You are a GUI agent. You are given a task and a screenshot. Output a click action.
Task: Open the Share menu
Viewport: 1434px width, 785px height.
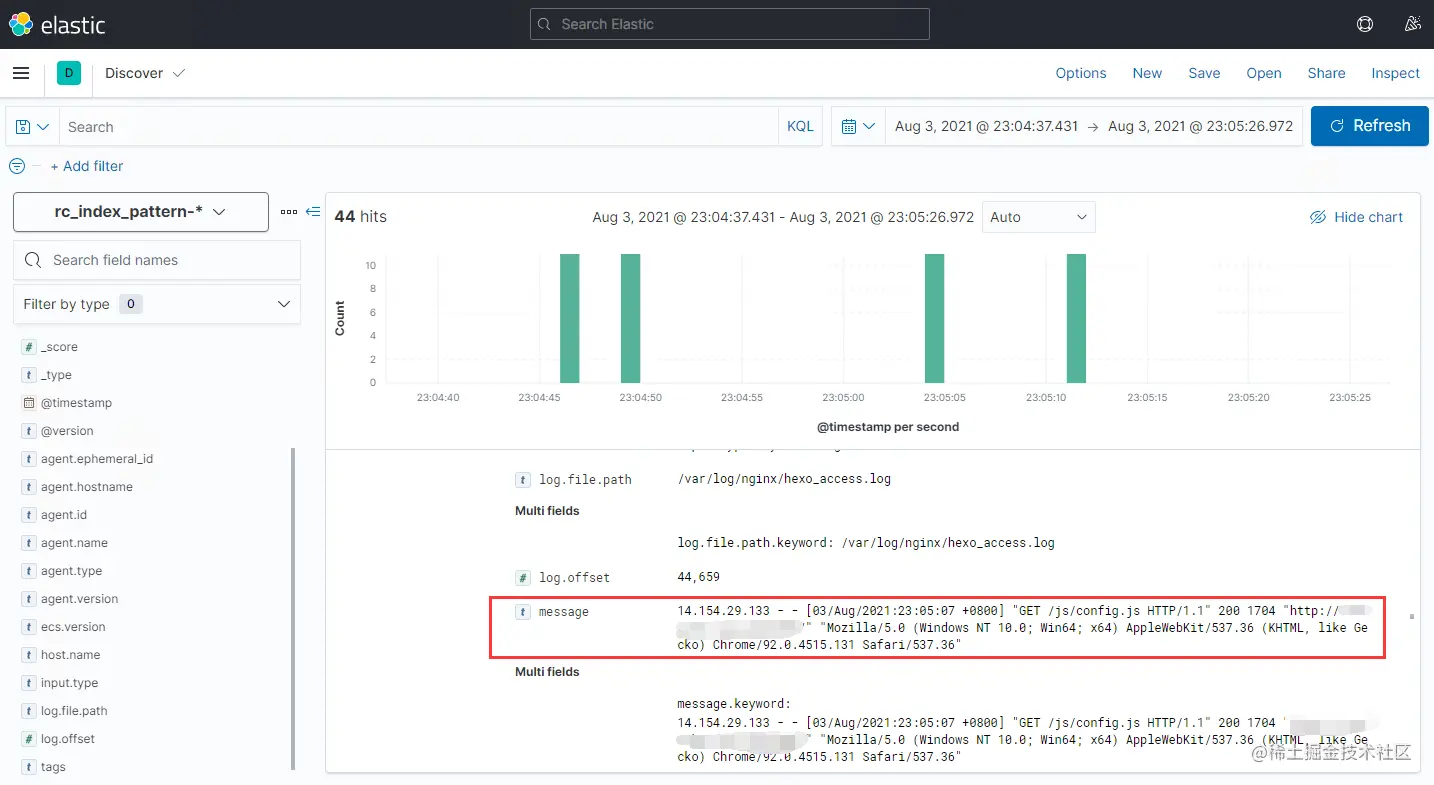1326,73
